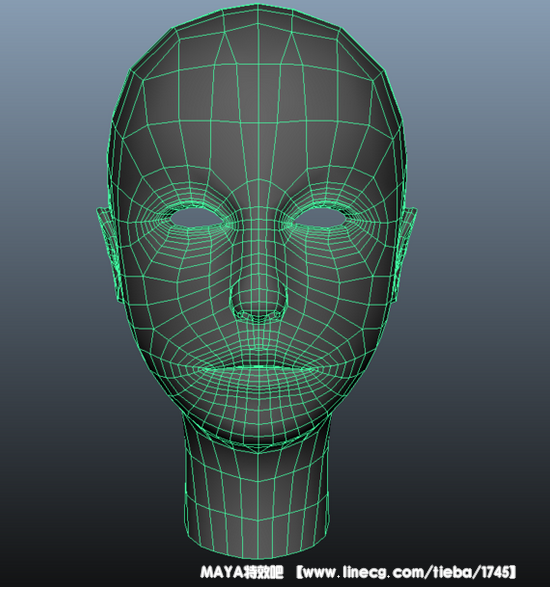The width and height of the screenshot is (550, 589).
Task: Click the center of the lips seam
Action: click(258, 368)
